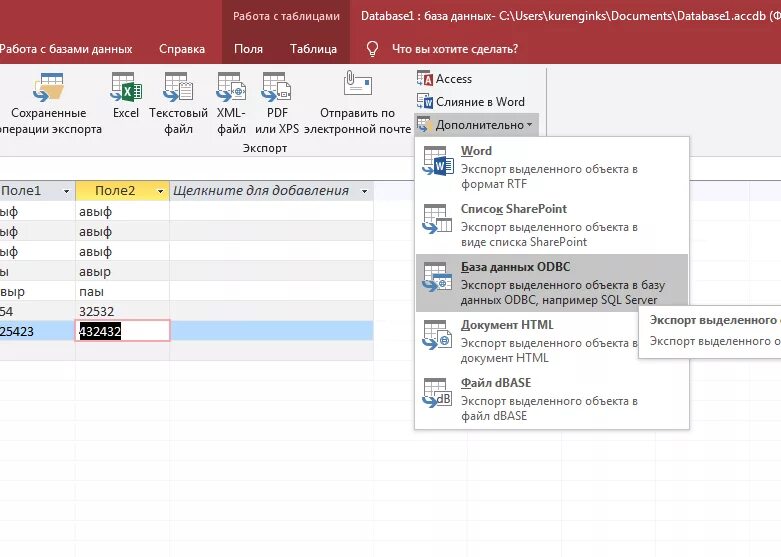This screenshot has height=557, width=781.
Task: Open the Справка ribbon tab
Action: [x=182, y=49]
